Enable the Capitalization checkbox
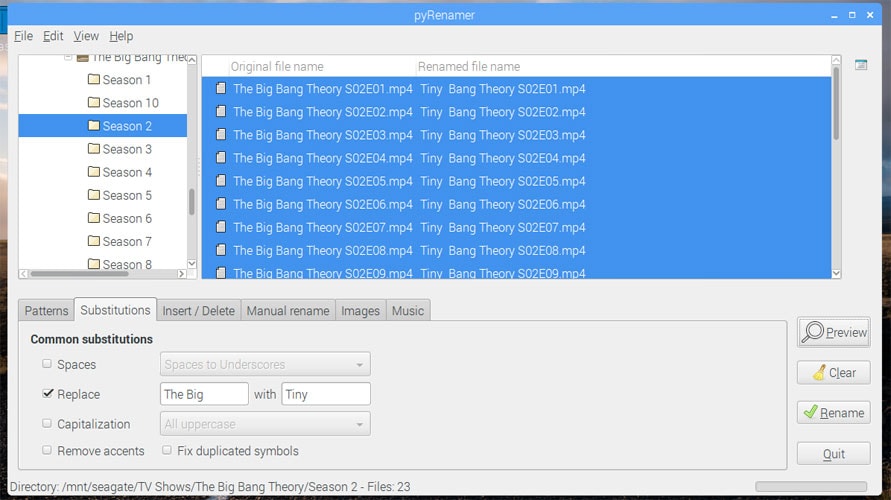This screenshot has width=891, height=500. (x=47, y=423)
